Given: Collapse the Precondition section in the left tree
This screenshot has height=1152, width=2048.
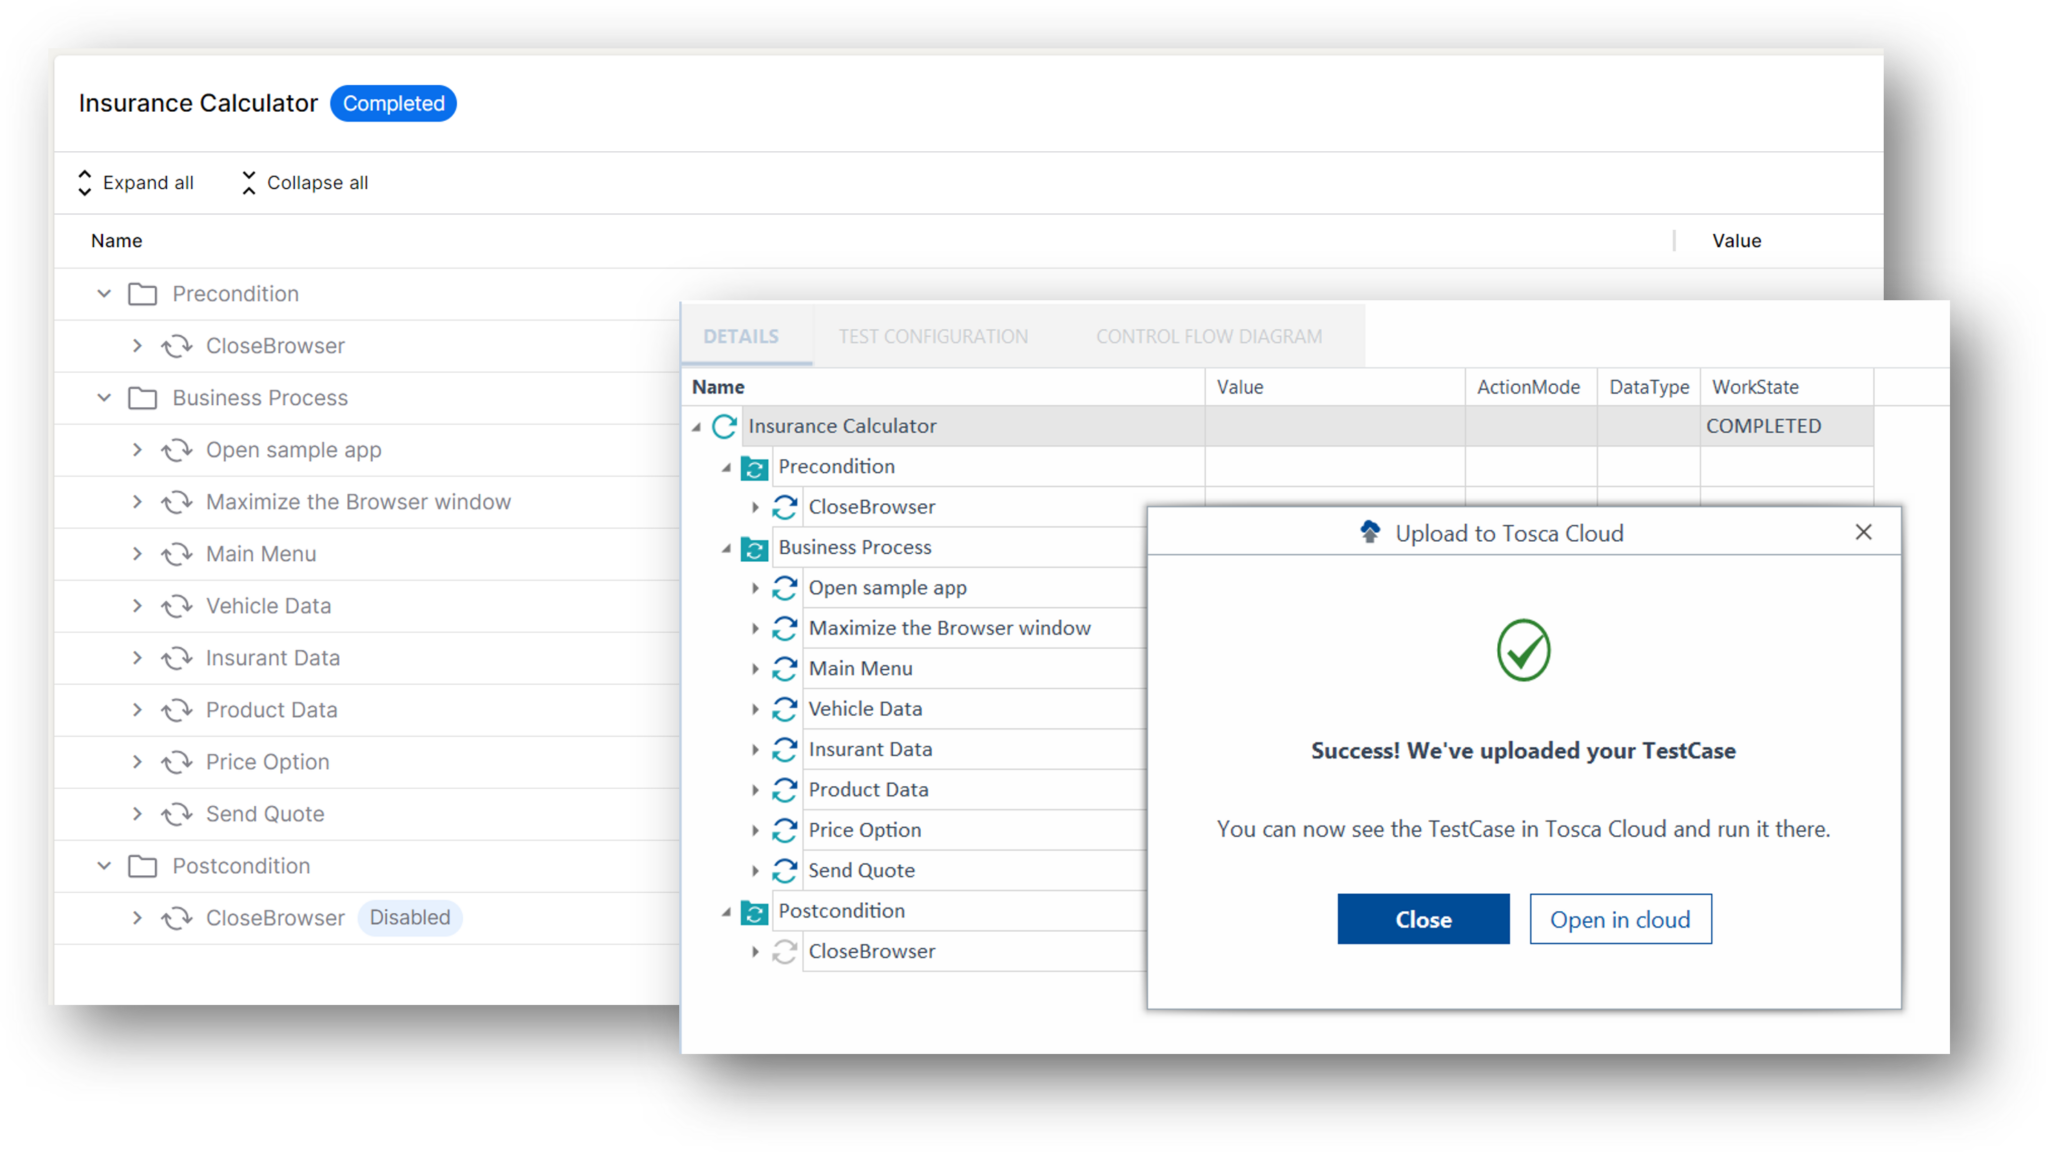Looking at the screenshot, I should pos(103,293).
